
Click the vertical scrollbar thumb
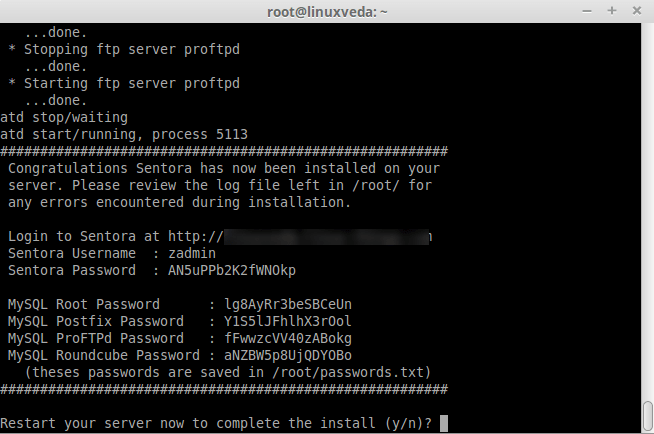pyautogui.click(x=647, y=414)
